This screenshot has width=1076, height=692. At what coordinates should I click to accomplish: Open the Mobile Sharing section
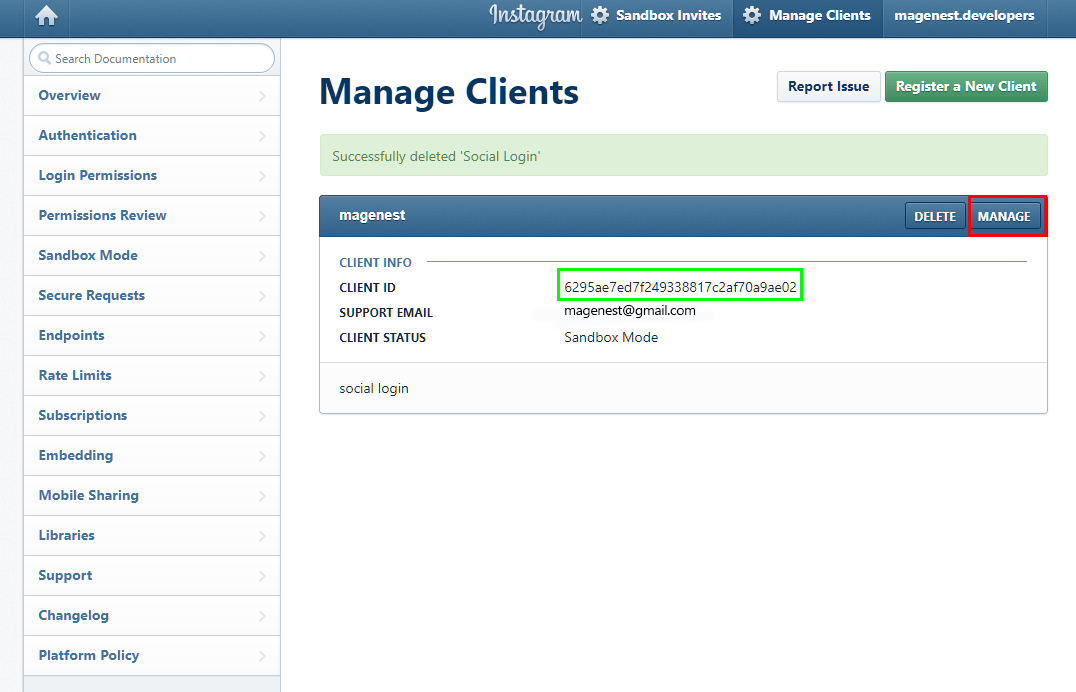[152, 495]
